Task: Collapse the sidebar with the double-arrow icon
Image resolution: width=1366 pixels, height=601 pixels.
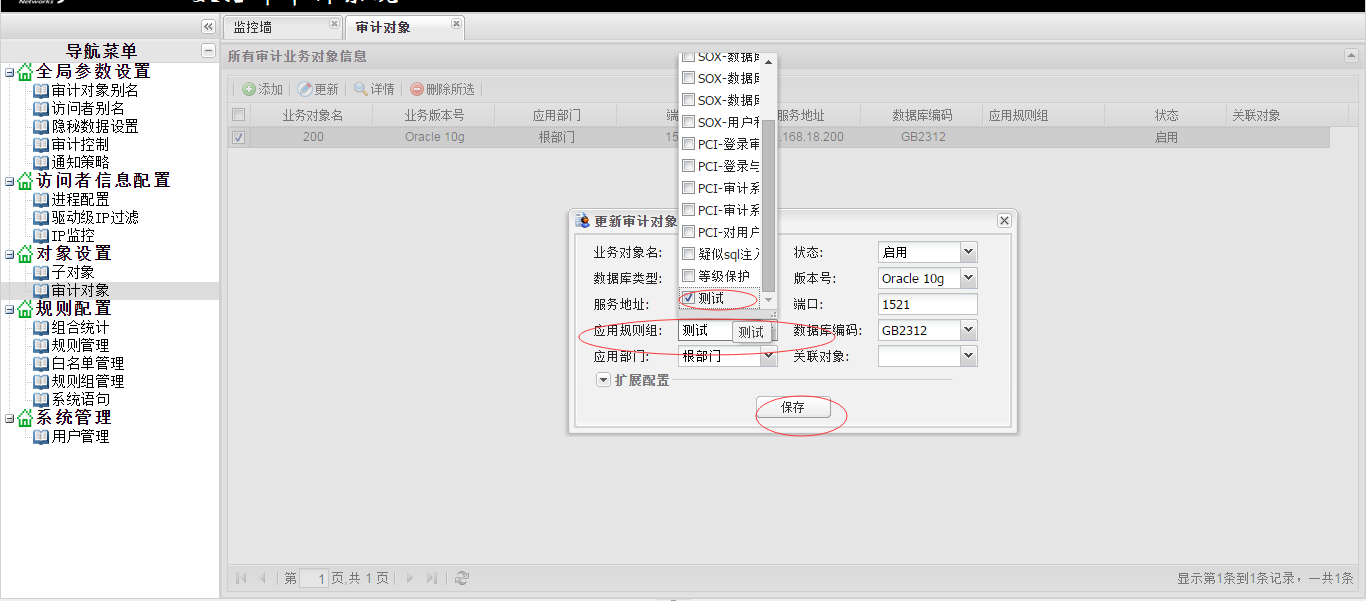Action: click(208, 27)
